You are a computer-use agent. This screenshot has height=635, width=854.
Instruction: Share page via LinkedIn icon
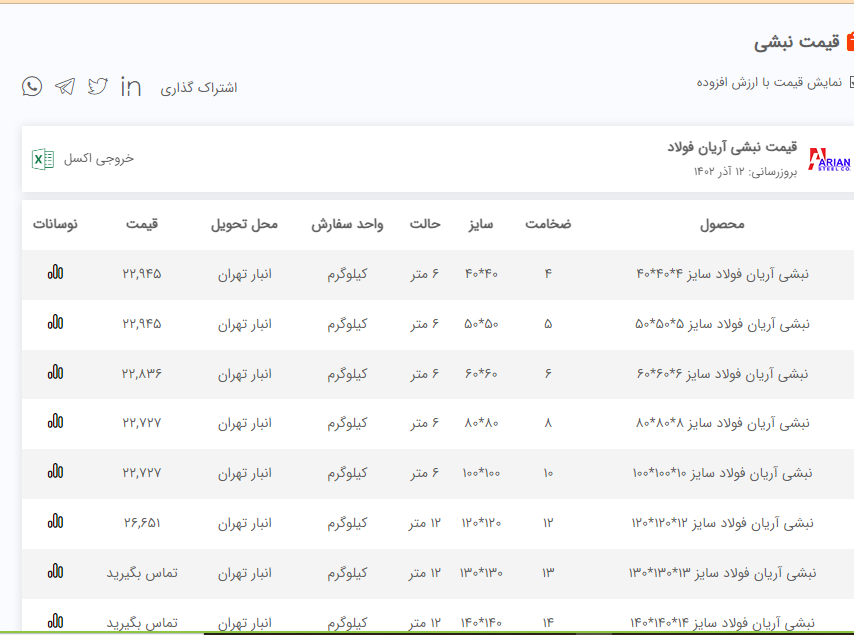(131, 87)
